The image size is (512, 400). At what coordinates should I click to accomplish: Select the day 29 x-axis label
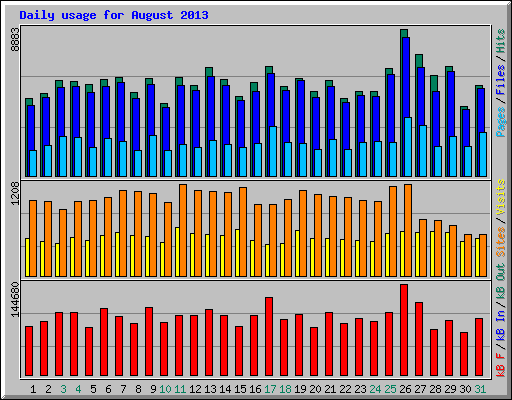click(x=450, y=389)
